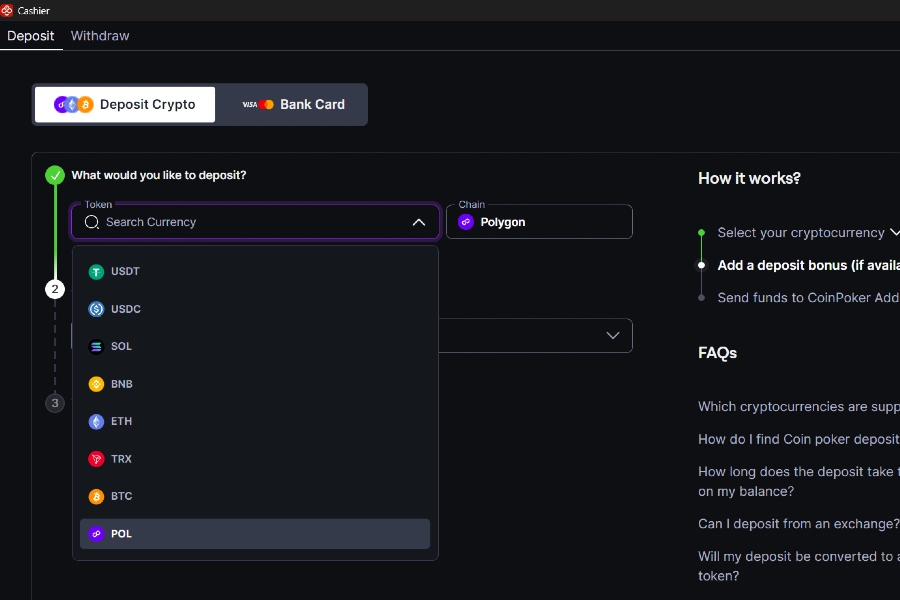This screenshot has height=600, width=900.
Task: Open the Deposit tab
Action: [31, 36]
